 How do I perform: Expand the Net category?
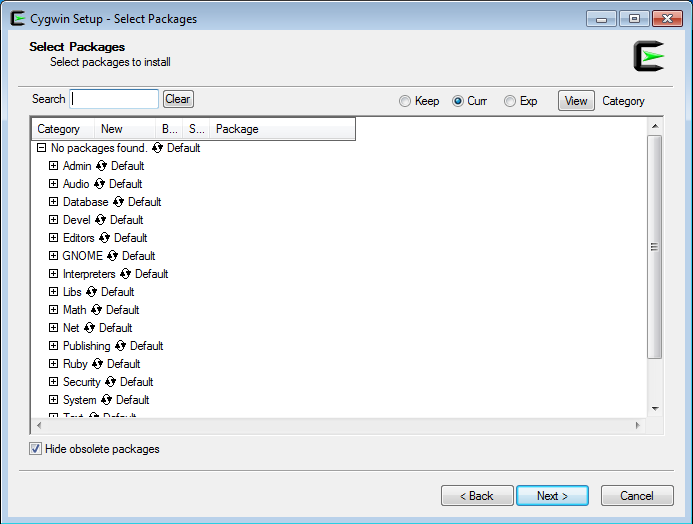click(x=53, y=328)
